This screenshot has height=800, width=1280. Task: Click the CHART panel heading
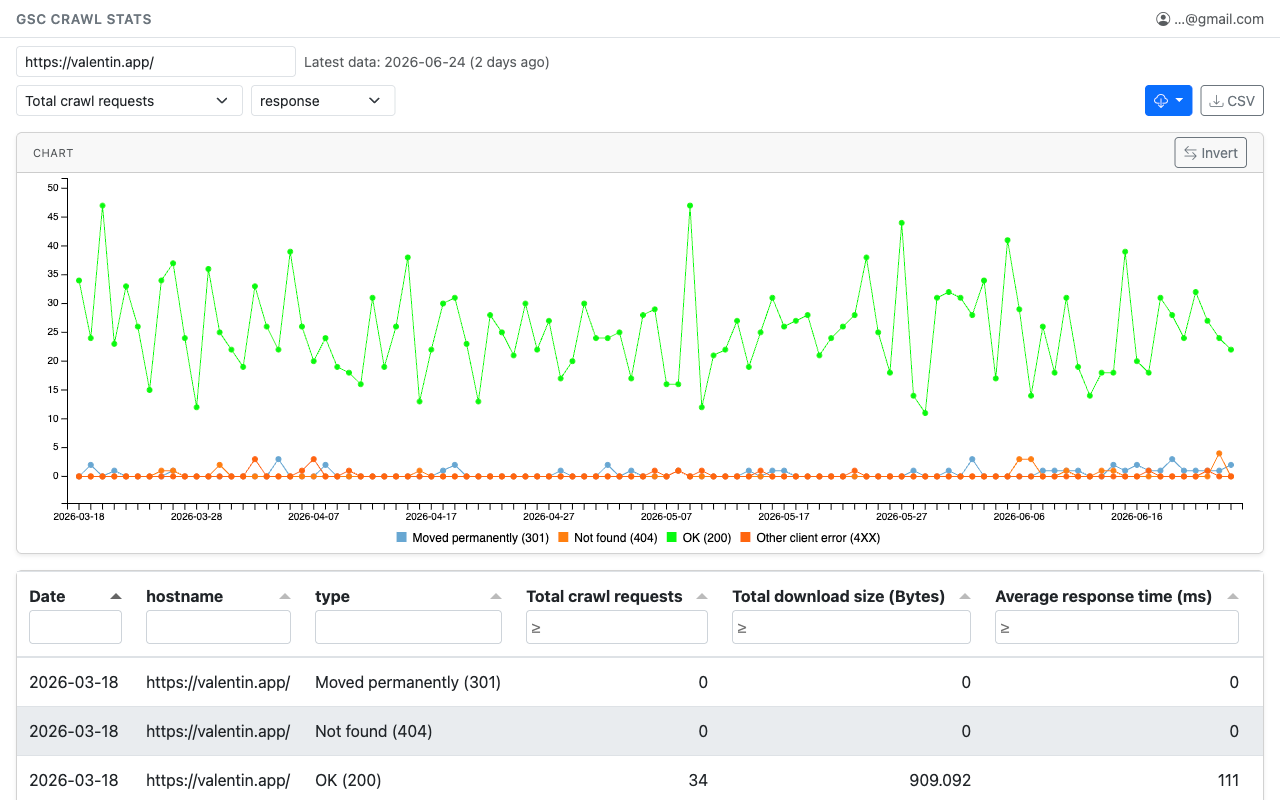(53, 153)
